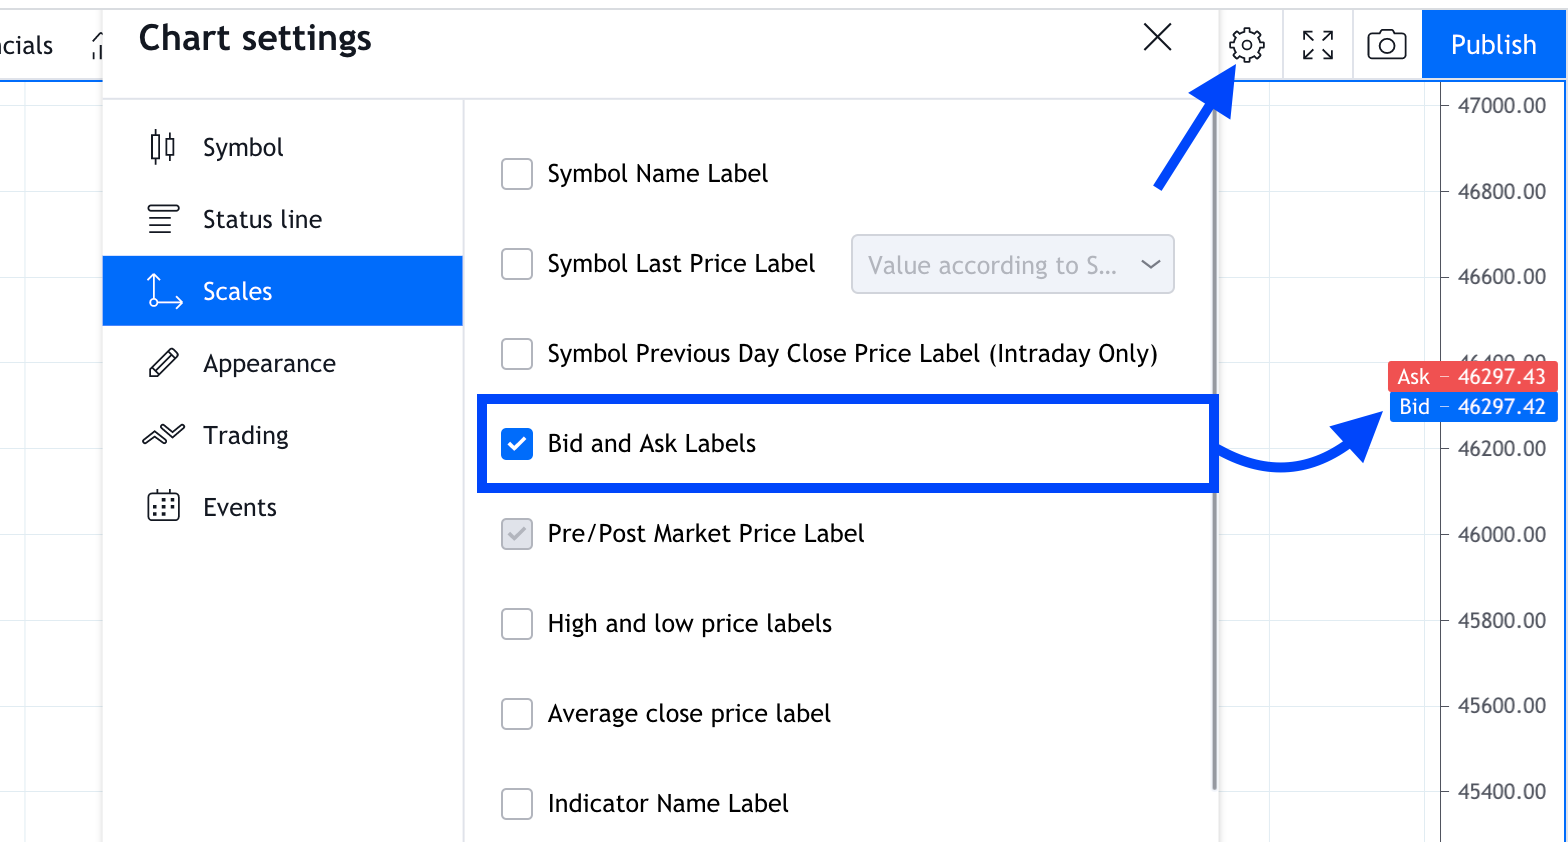Click the Events calendar icon
1568x842 pixels.
(163, 507)
